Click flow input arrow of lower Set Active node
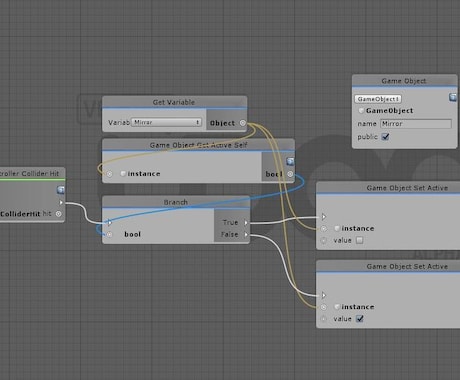The width and height of the screenshot is (460, 380). pos(324,295)
